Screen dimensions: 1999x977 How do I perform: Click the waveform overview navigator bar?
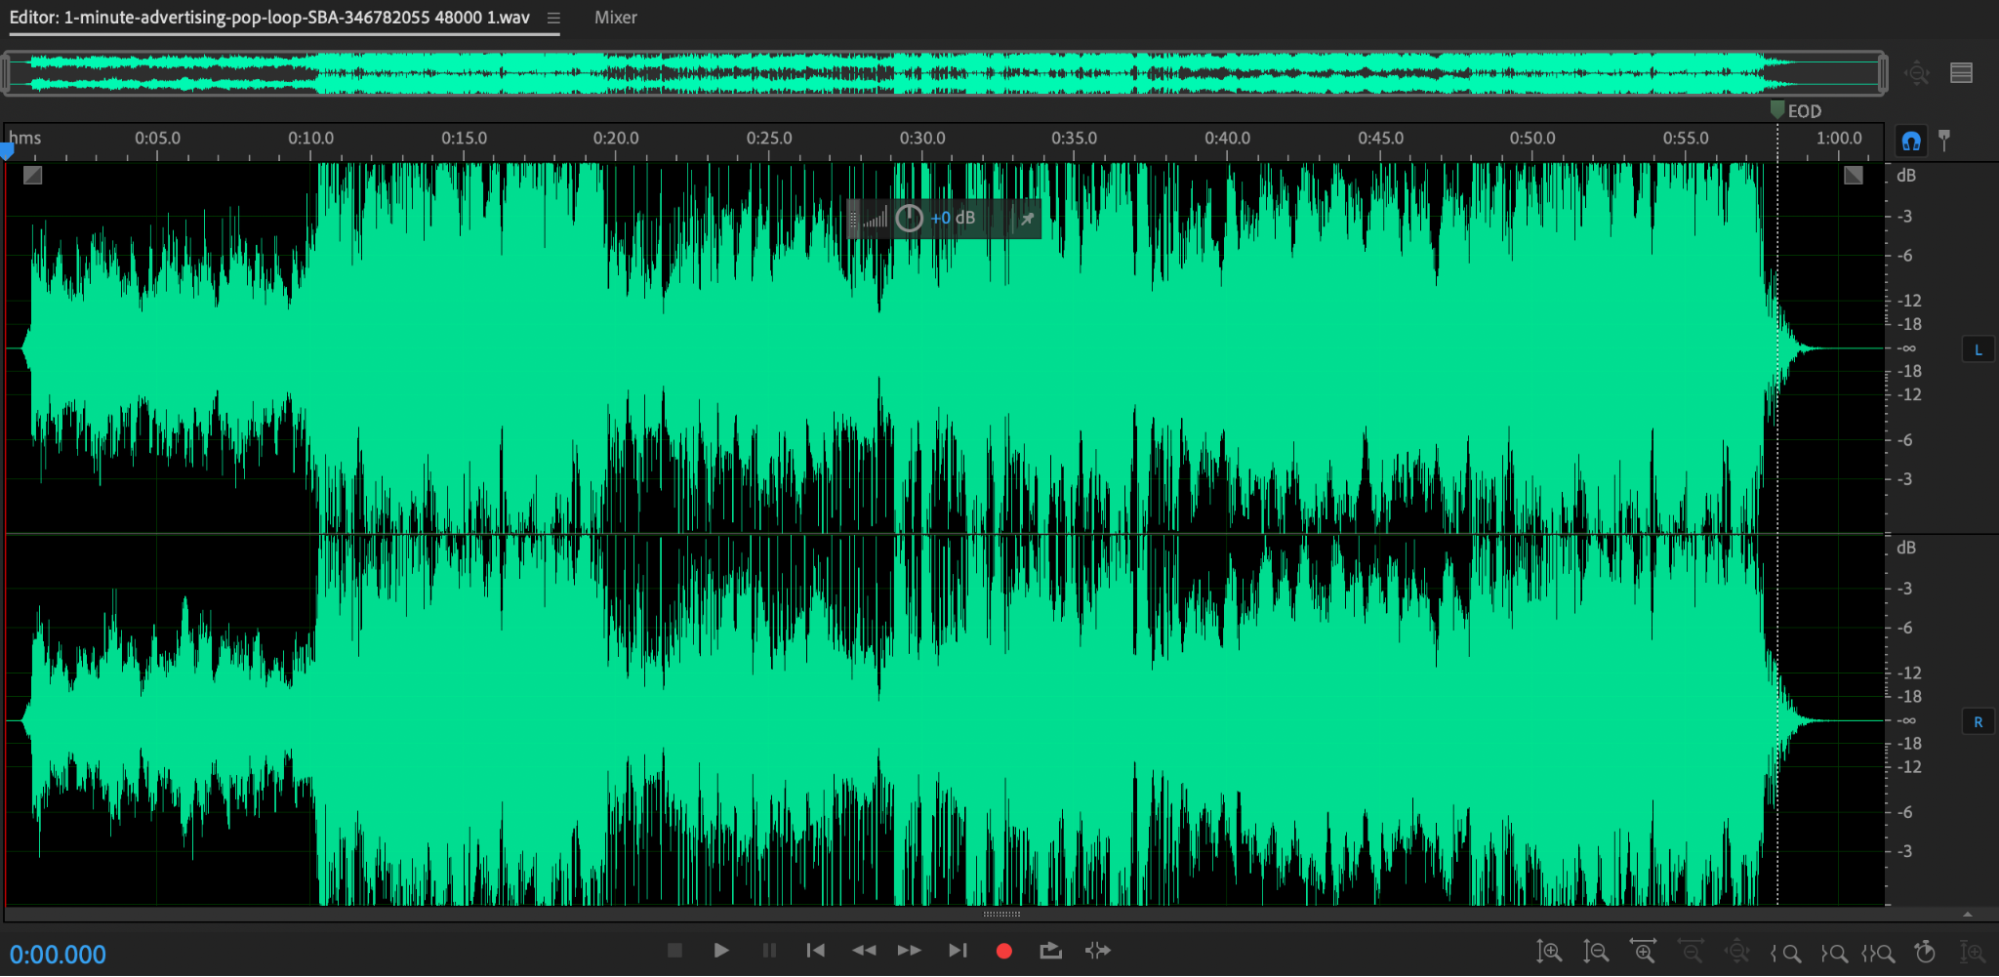(944, 74)
